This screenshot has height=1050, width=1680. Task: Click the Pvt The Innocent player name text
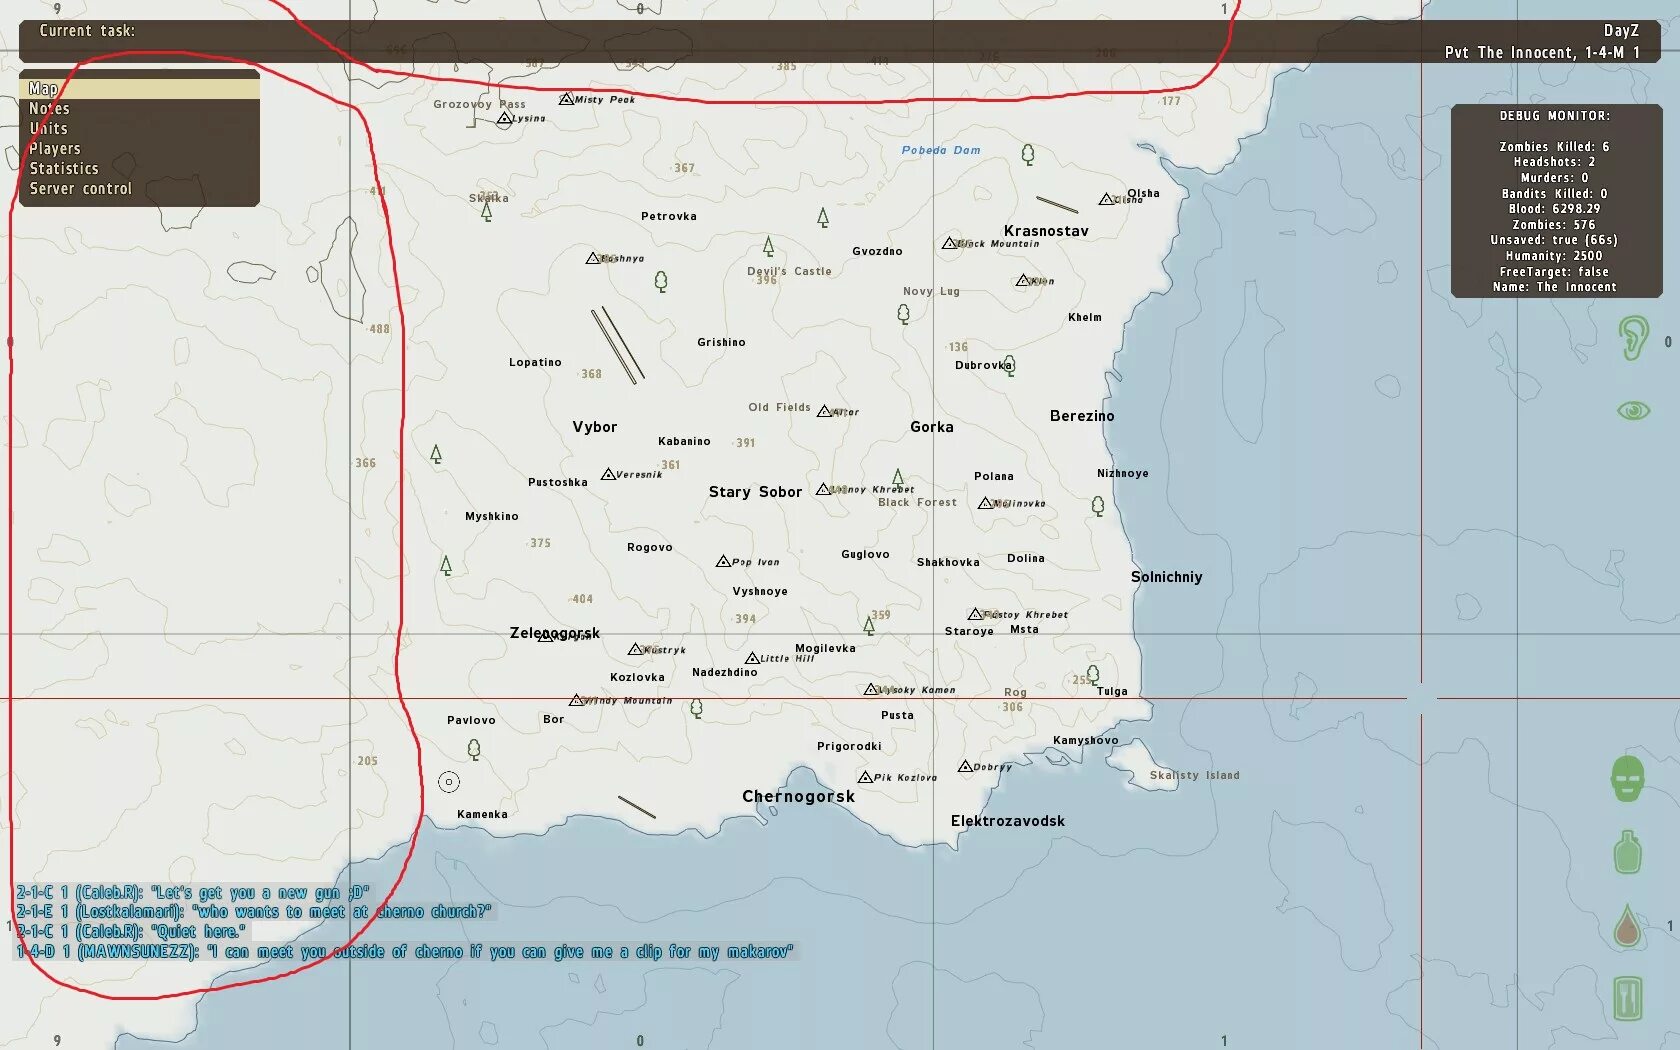click(1542, 52)
